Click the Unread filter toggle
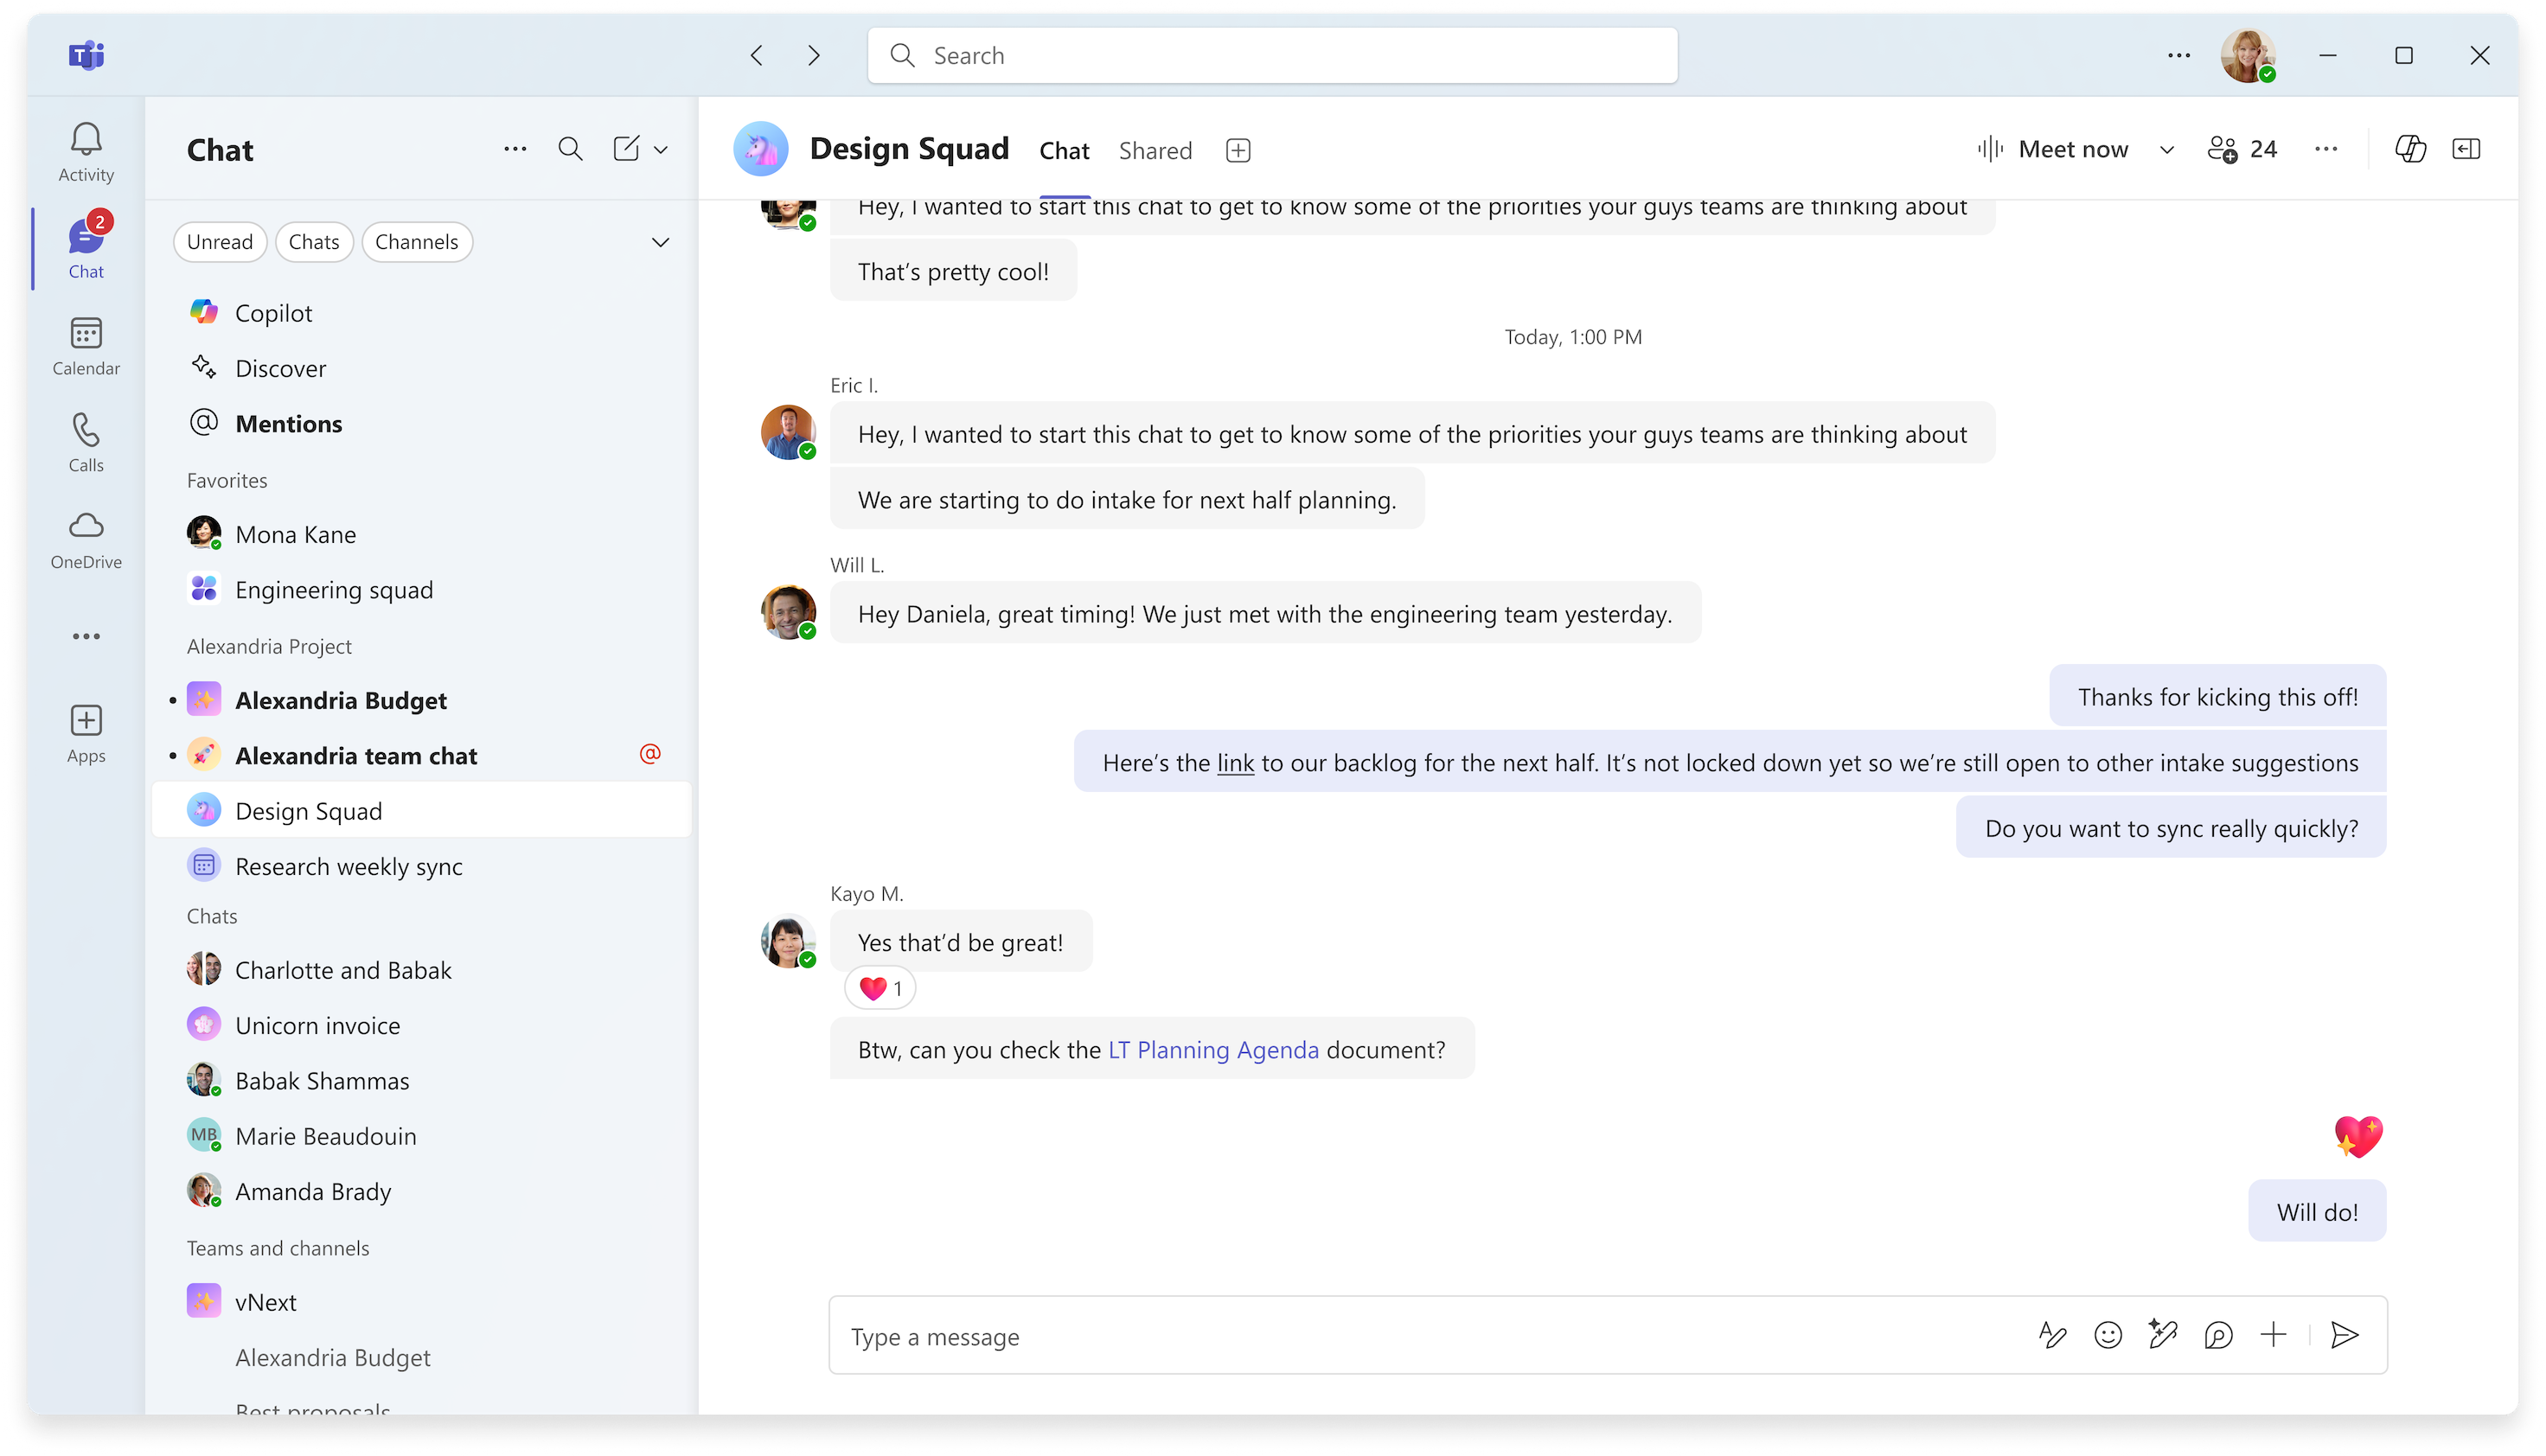Screen dimensions: 2546x1456 (217, 241)
